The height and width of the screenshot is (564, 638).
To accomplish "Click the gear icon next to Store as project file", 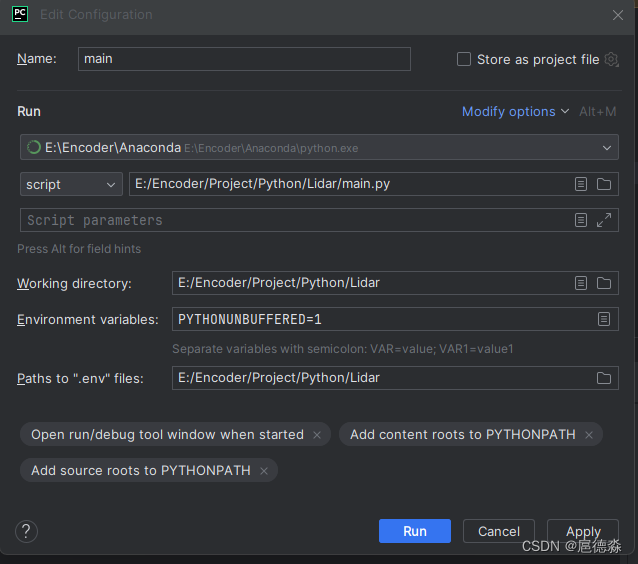I will (611, 59).
